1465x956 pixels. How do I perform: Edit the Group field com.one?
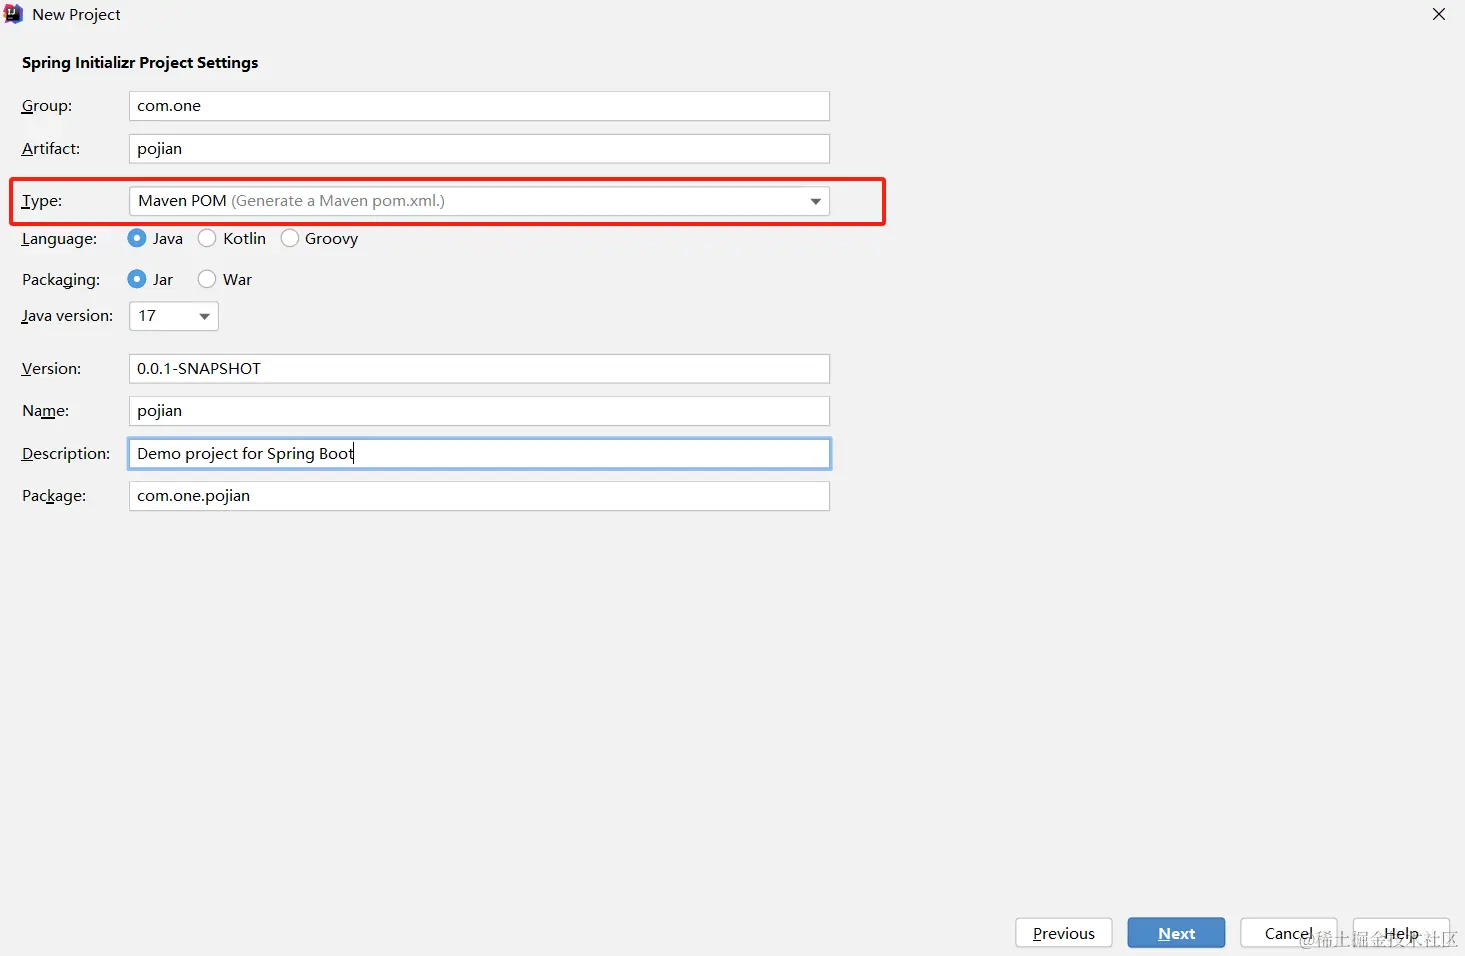[479, 106]
